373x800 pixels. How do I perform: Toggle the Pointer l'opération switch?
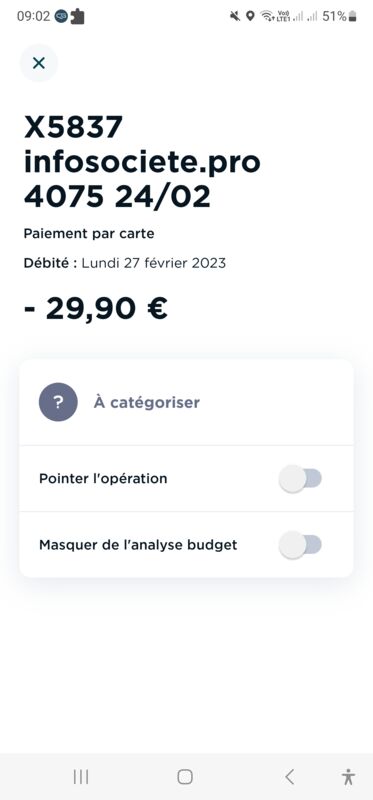click(300, 479)
